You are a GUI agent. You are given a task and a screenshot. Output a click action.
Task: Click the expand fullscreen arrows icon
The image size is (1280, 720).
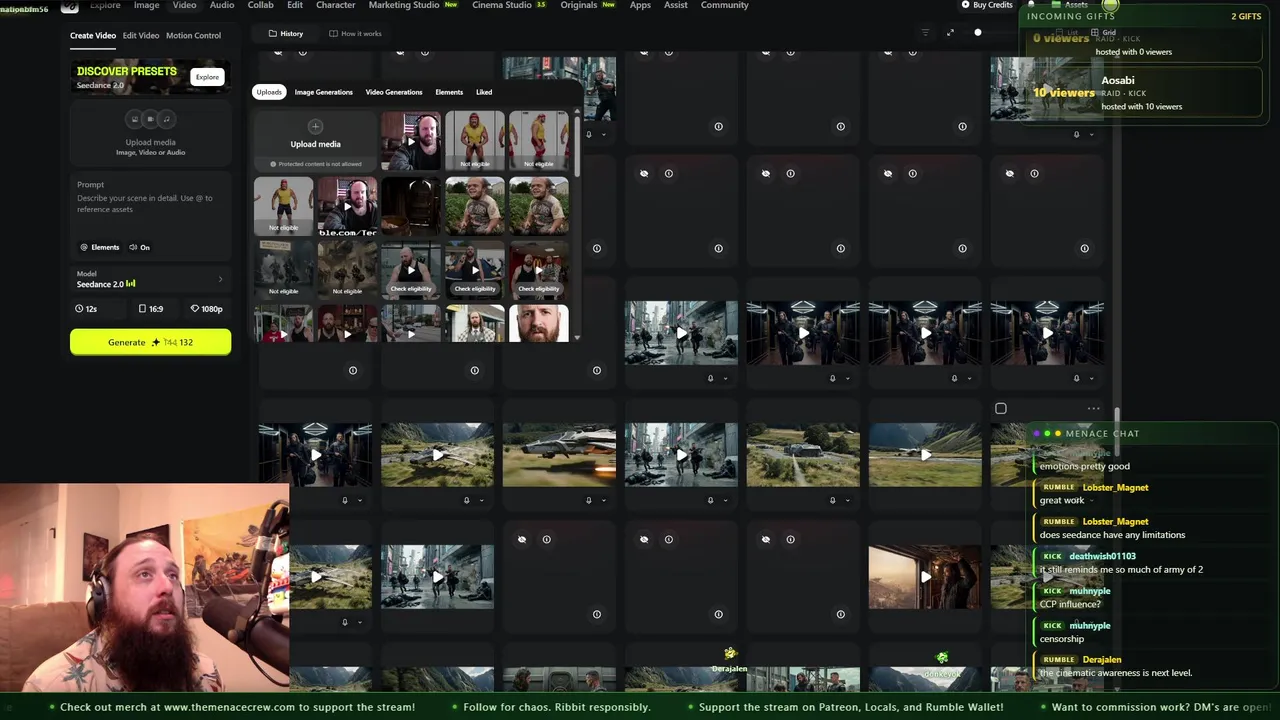click(x=950, y=33)
